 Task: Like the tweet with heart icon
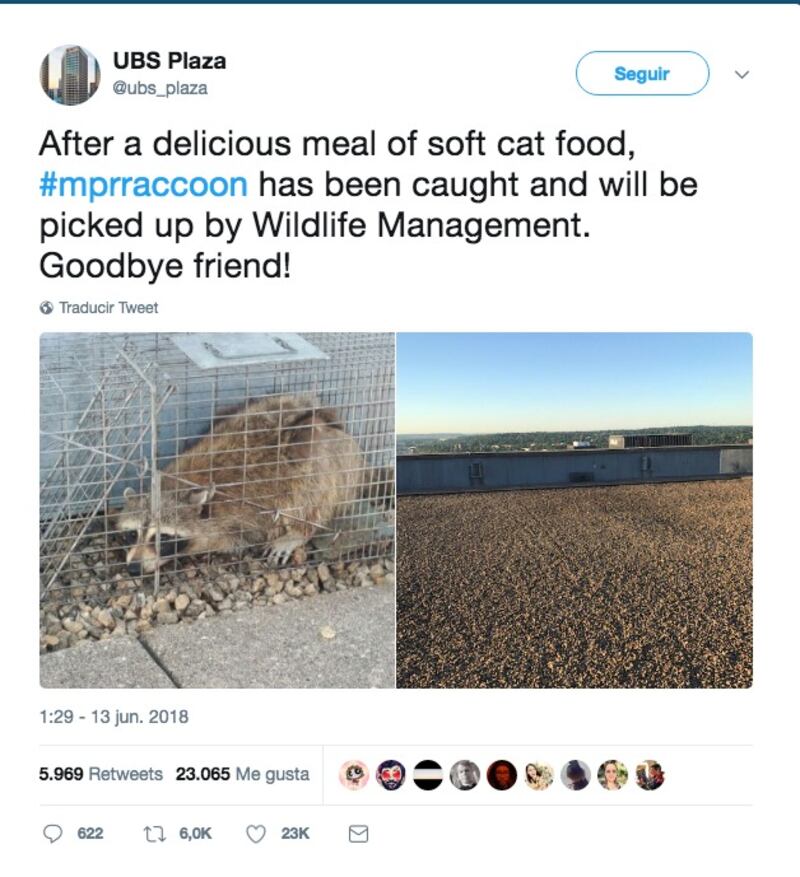(256, 834)
